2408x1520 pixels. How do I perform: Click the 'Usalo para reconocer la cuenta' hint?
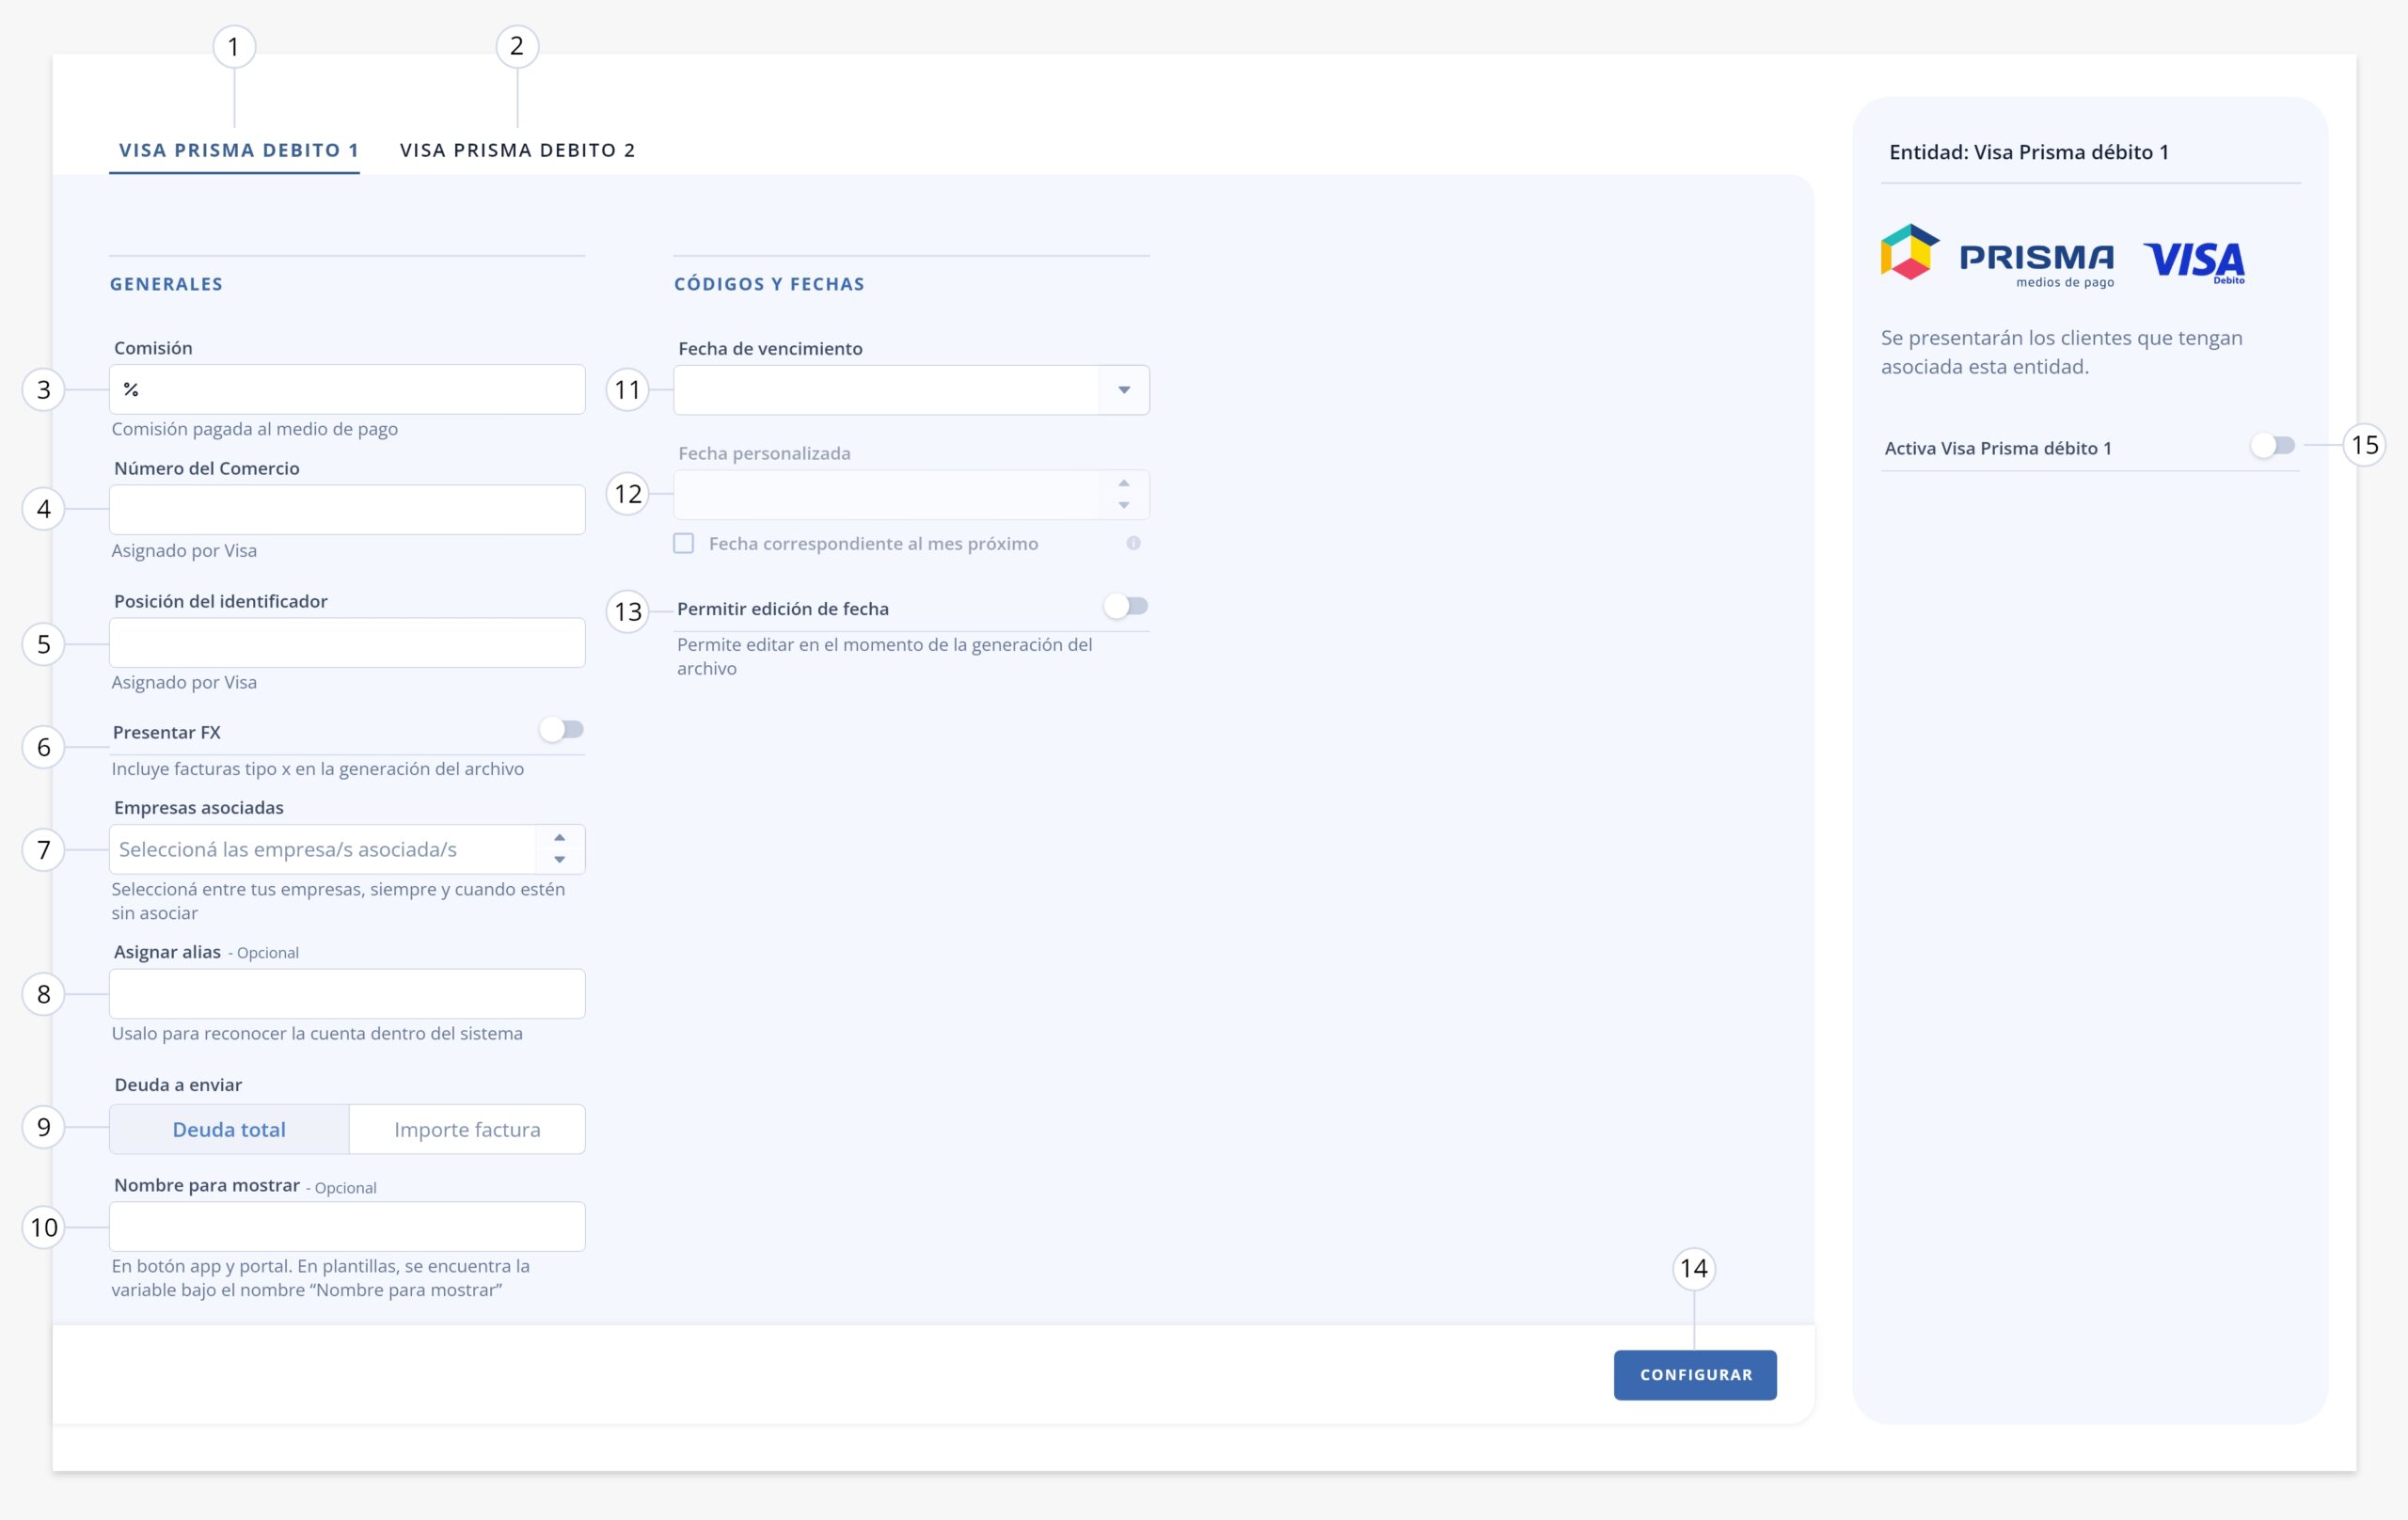317,1033
